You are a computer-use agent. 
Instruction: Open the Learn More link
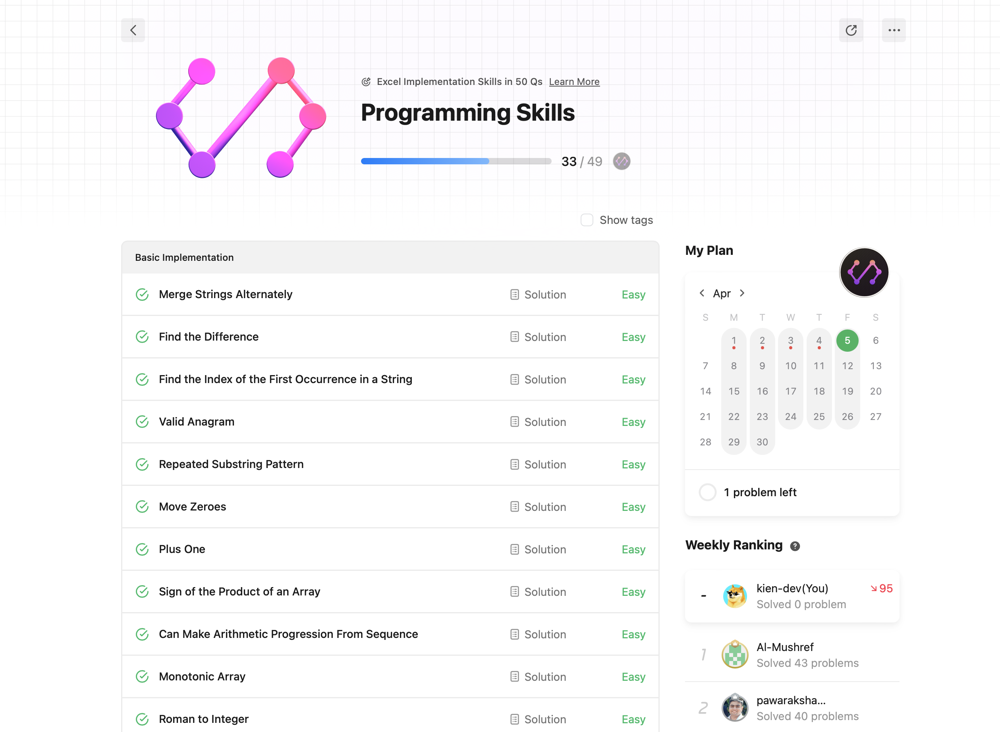coord(574,82)
